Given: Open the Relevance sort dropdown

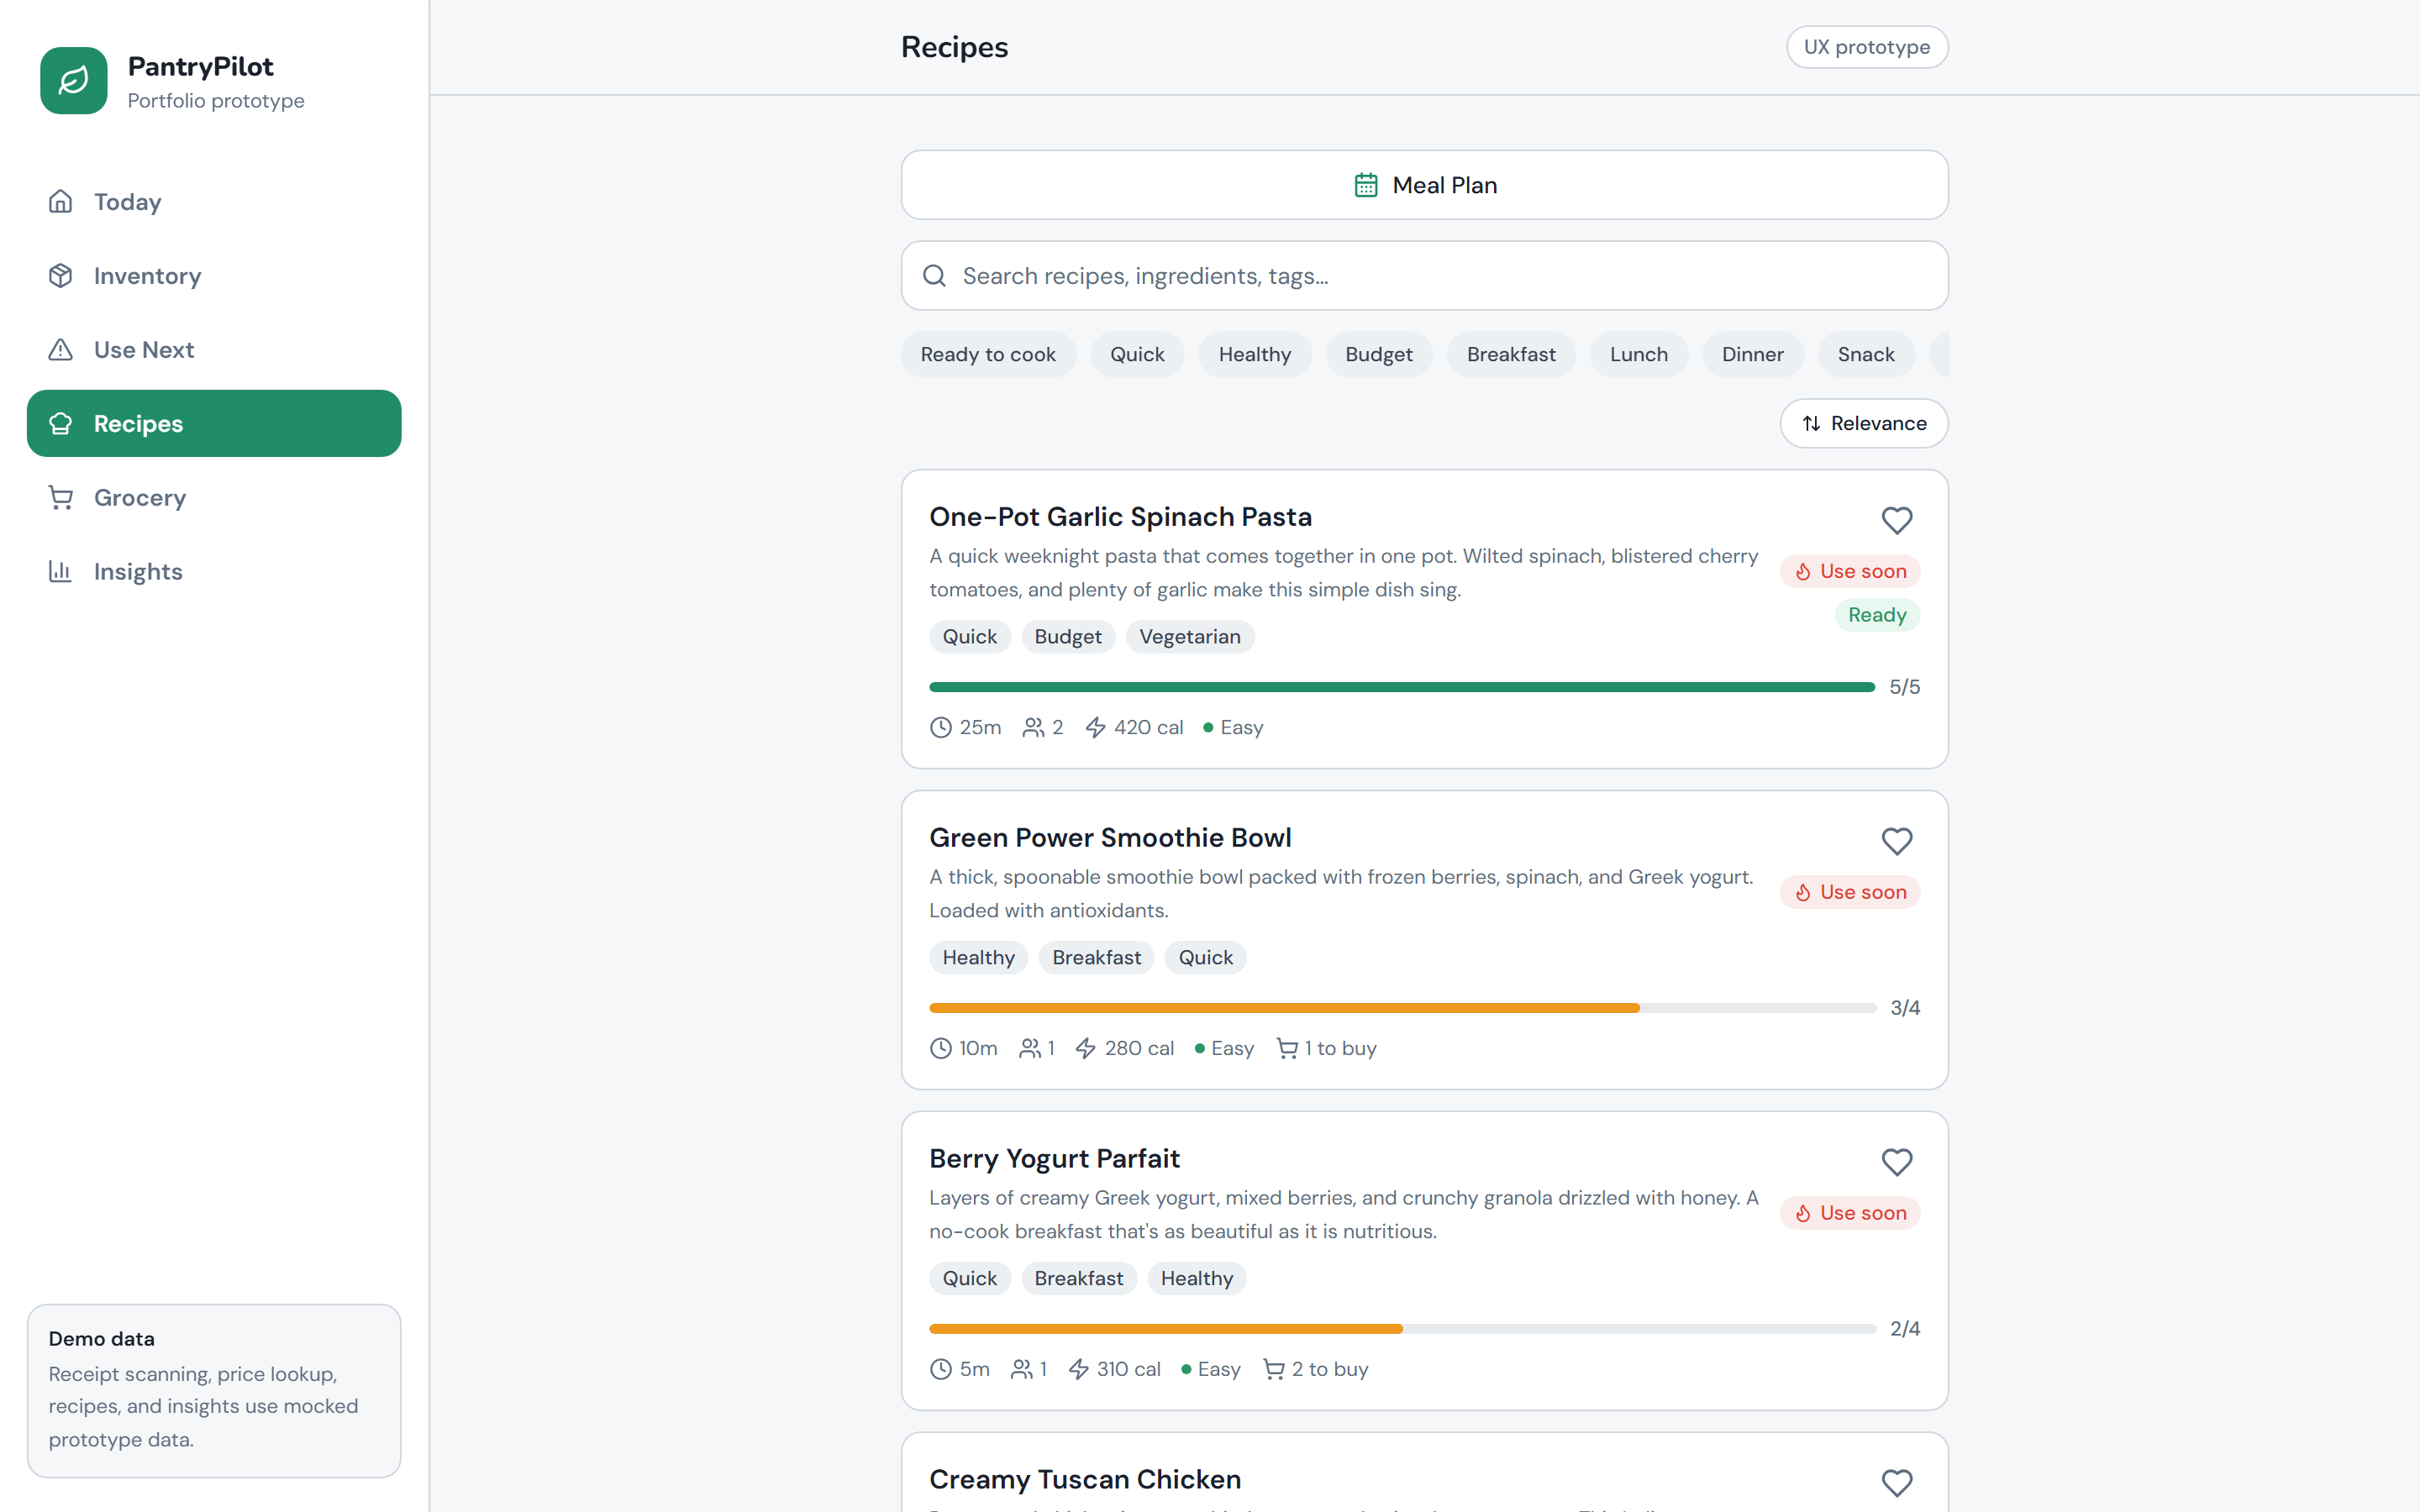Looking at the screenshot, I should tap(1864, 424).
